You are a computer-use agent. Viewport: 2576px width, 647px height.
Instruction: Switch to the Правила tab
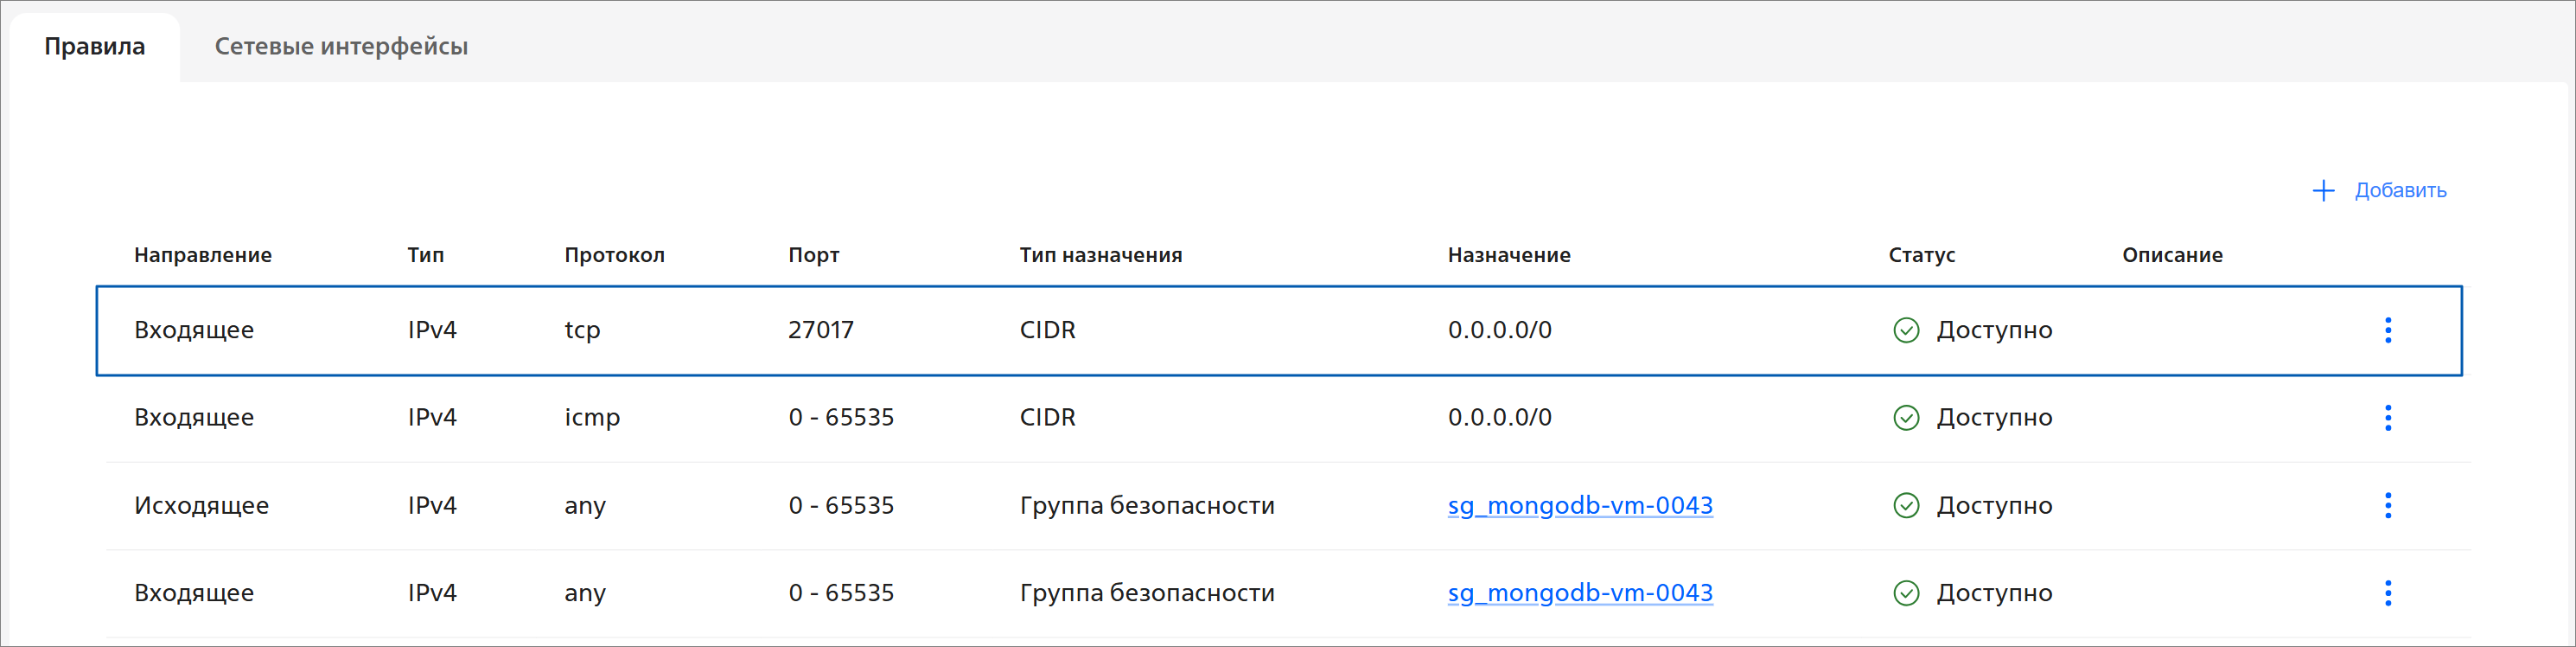pos(95,47)
